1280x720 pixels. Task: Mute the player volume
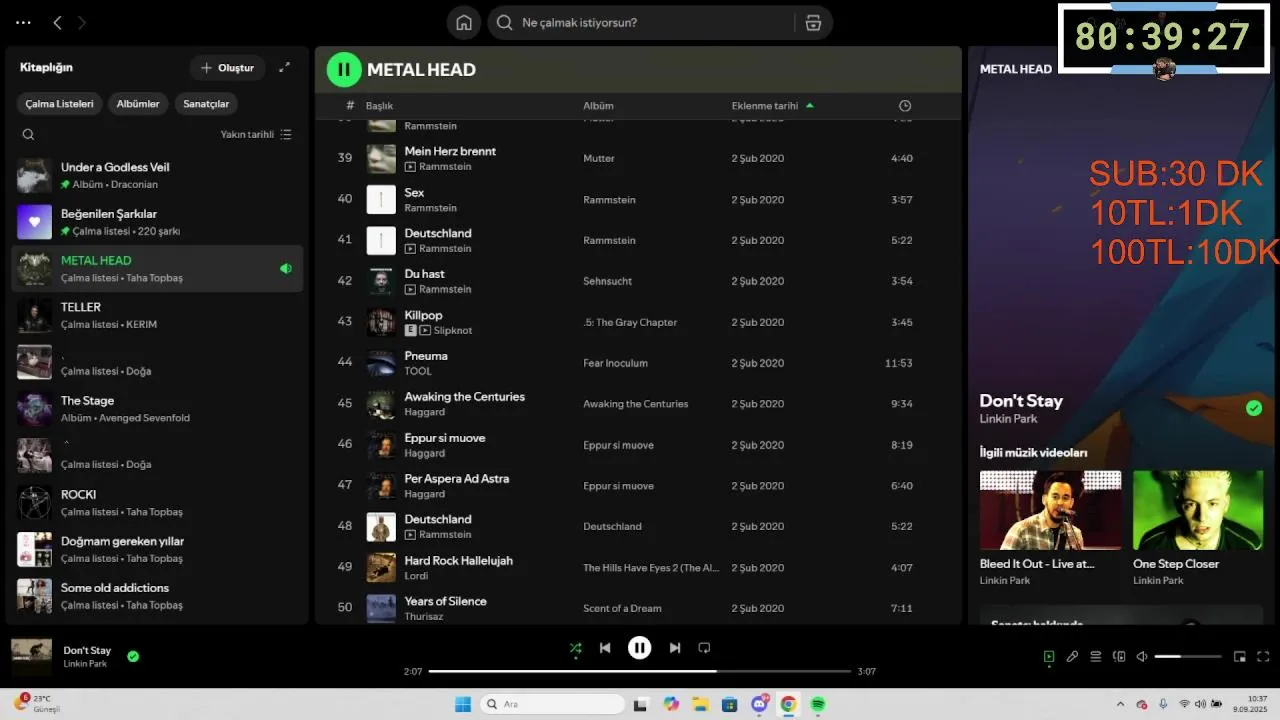[x=1142, y=657]
